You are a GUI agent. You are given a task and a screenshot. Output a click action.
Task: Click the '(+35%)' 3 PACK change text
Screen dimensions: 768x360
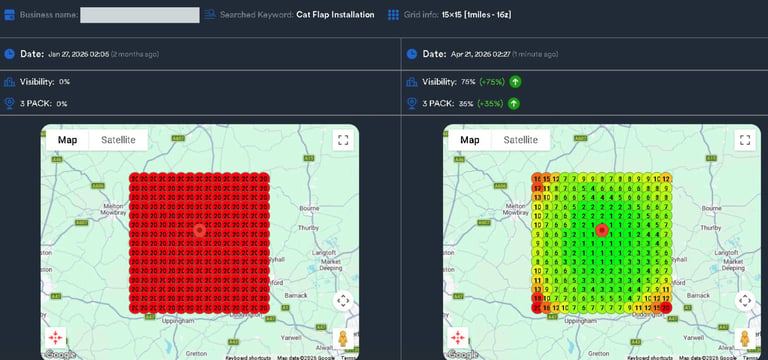tap(491, 103)
